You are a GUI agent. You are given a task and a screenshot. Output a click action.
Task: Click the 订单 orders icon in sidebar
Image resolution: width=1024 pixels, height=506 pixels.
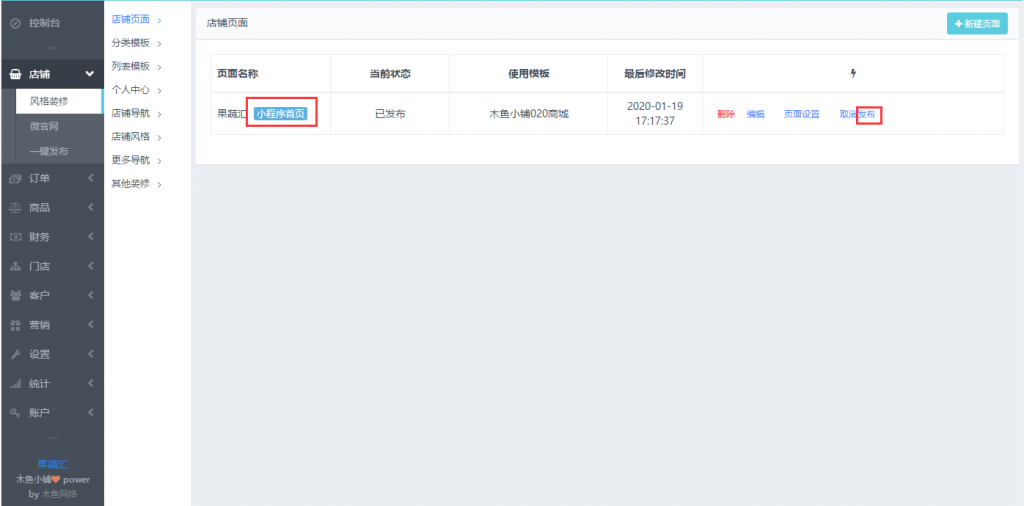pos(15,179)
